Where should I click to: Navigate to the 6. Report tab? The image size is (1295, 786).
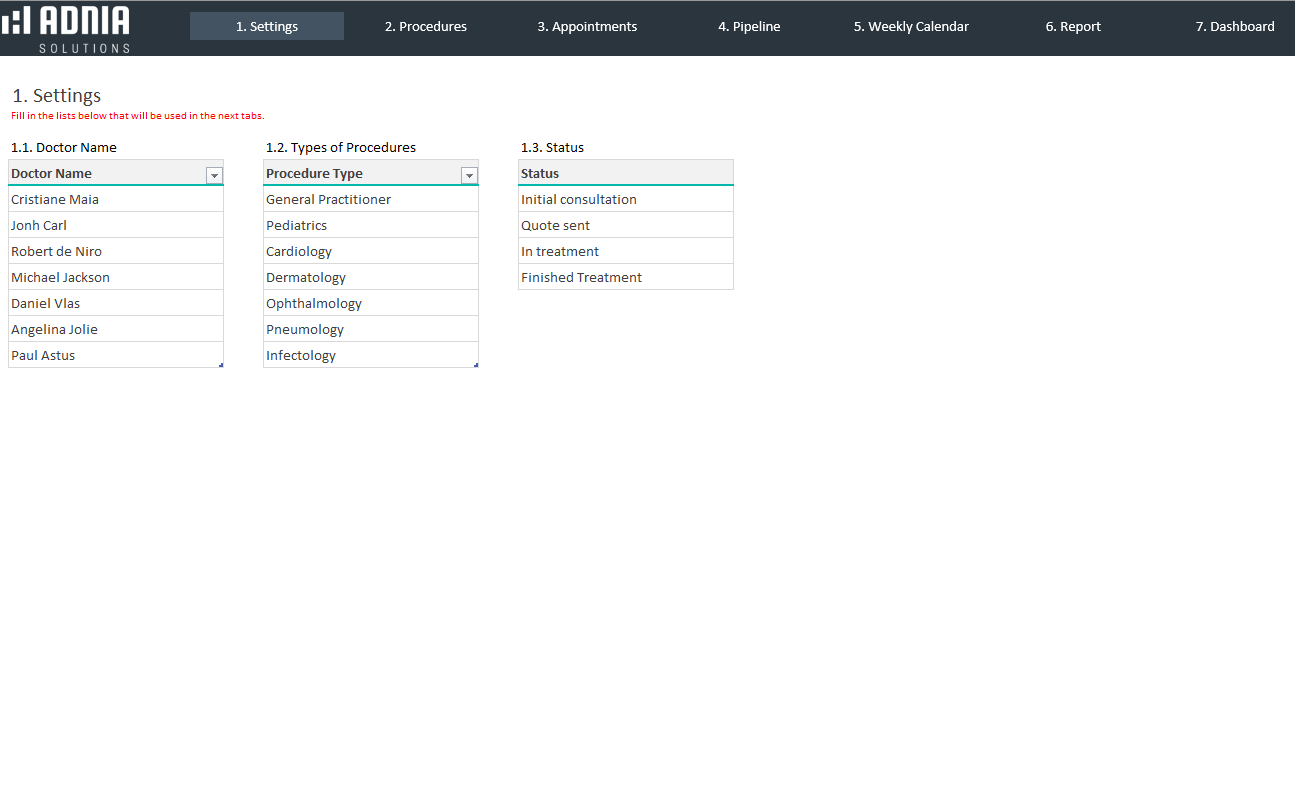pyautogui.click(x=1073, y=27)
